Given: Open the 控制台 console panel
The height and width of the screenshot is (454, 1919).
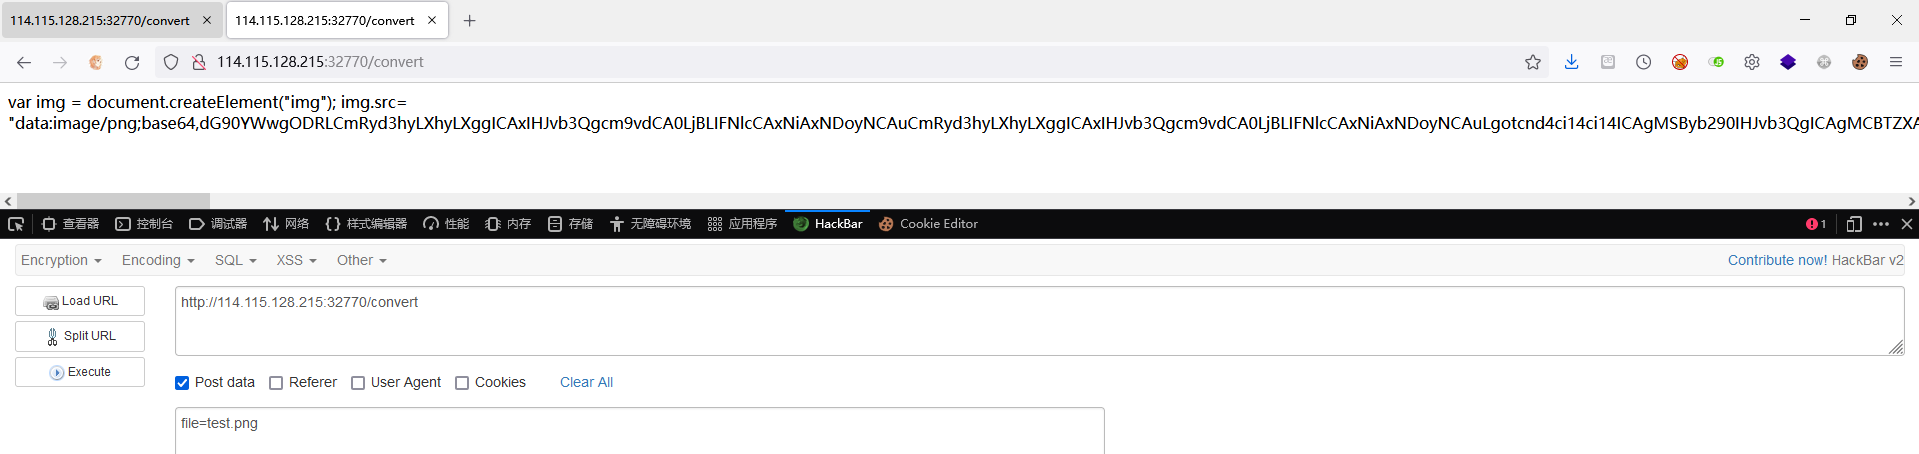Looking at the screenshot, I should click(x=144, y=224).
